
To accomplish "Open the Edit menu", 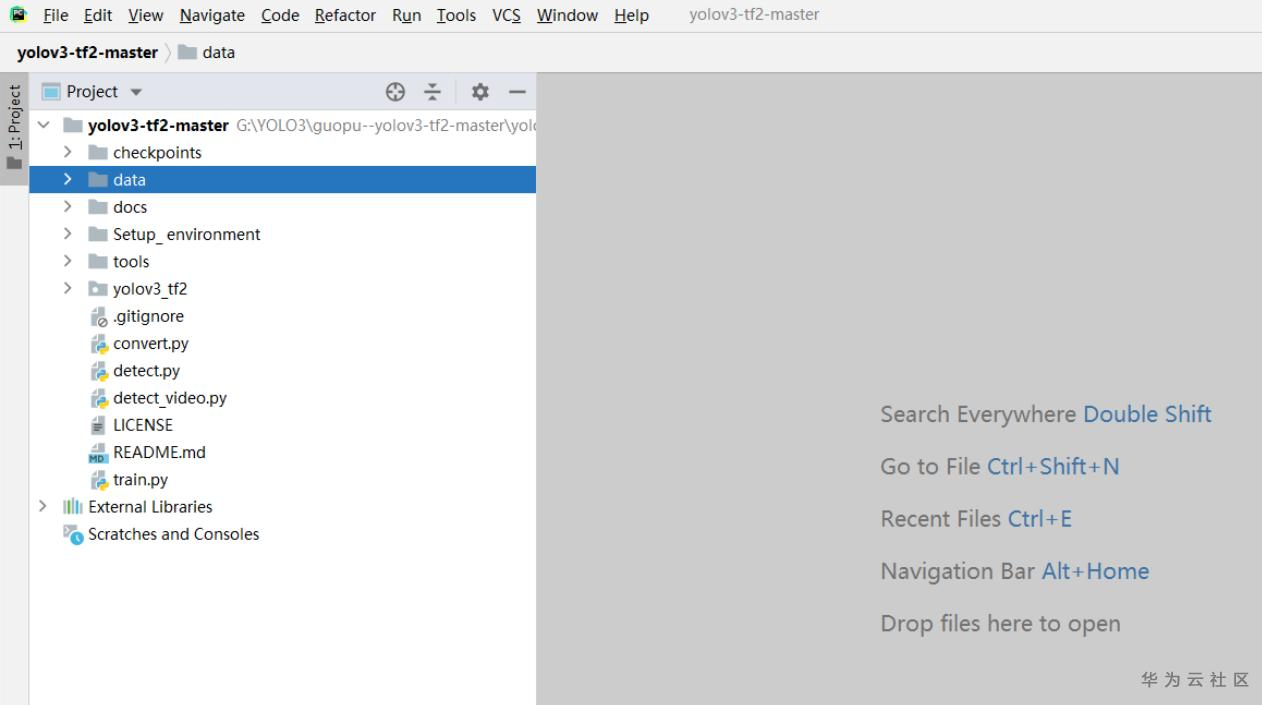I will click(98, 15).
